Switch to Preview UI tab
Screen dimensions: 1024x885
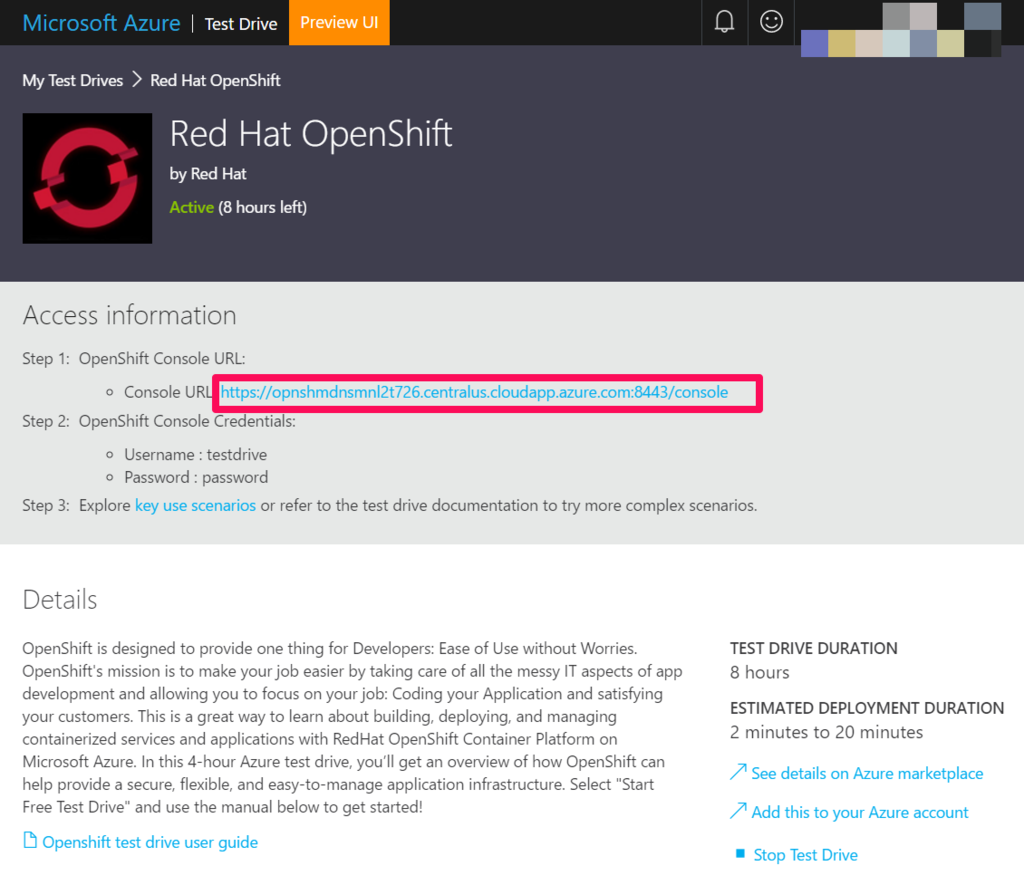click(x=339, y=22)
